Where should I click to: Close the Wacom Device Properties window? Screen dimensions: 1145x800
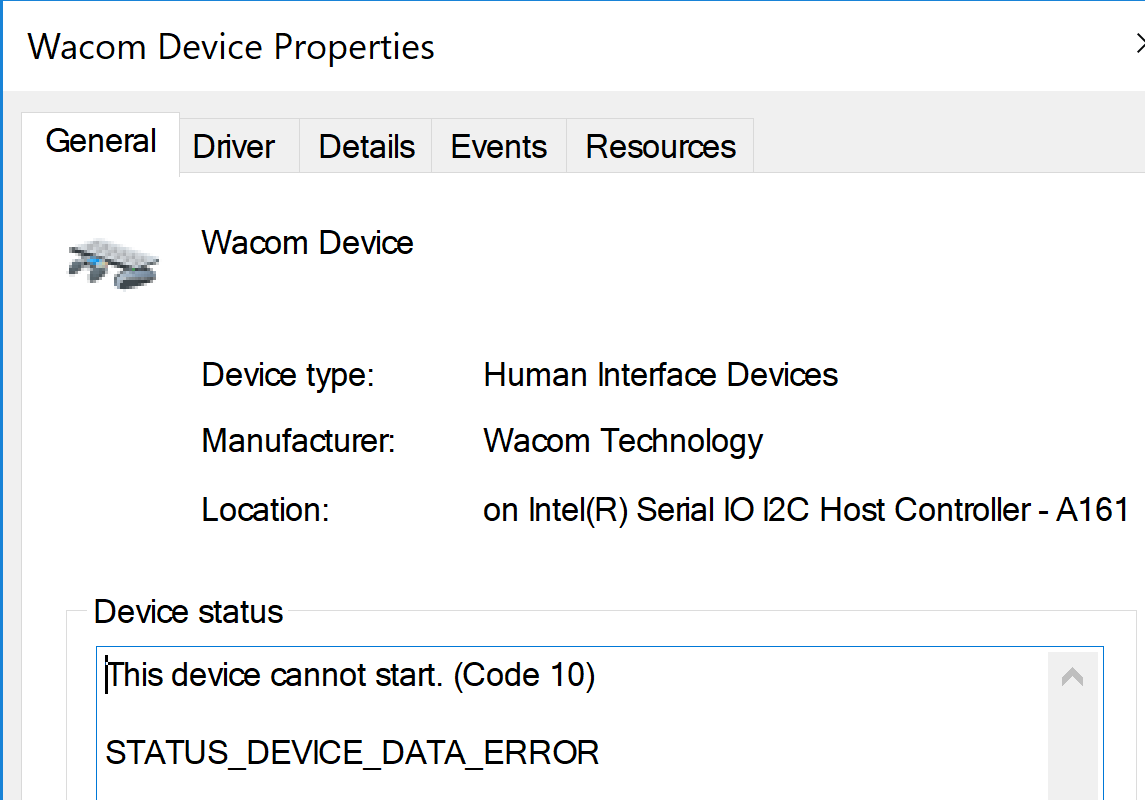click(1139, 43)
